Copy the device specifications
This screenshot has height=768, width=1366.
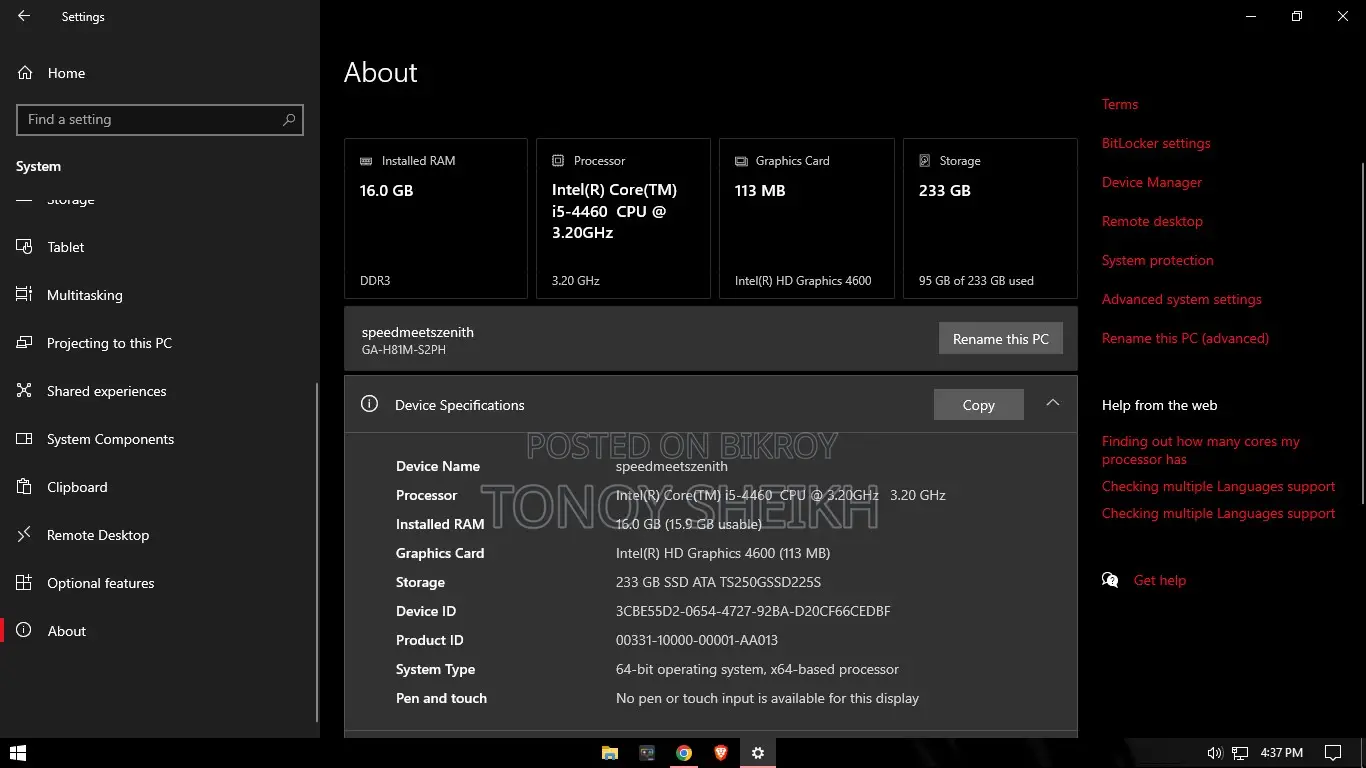tap(979, 405)
